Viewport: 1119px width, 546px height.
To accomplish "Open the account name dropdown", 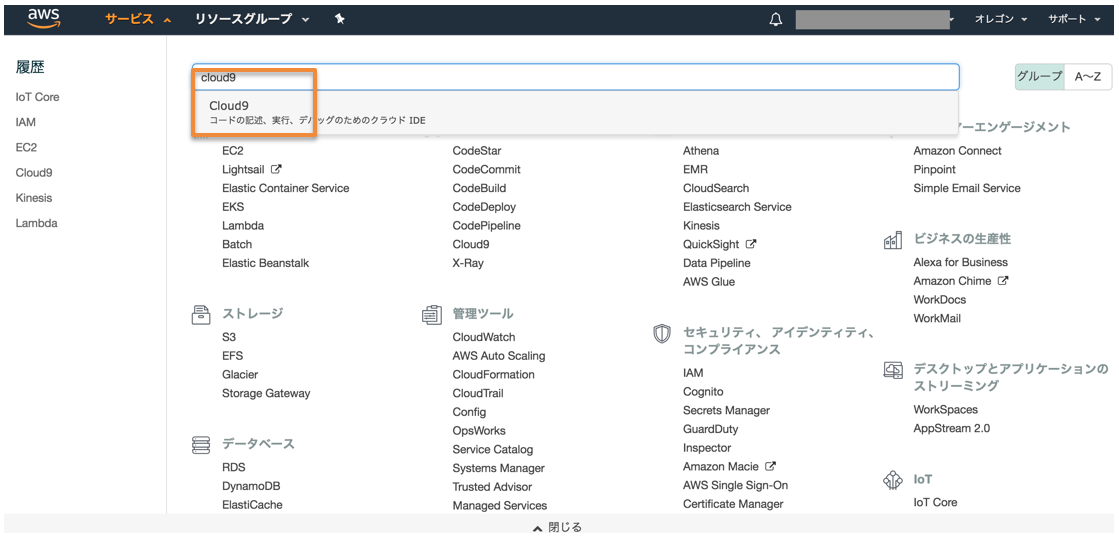I will [876, 20].
